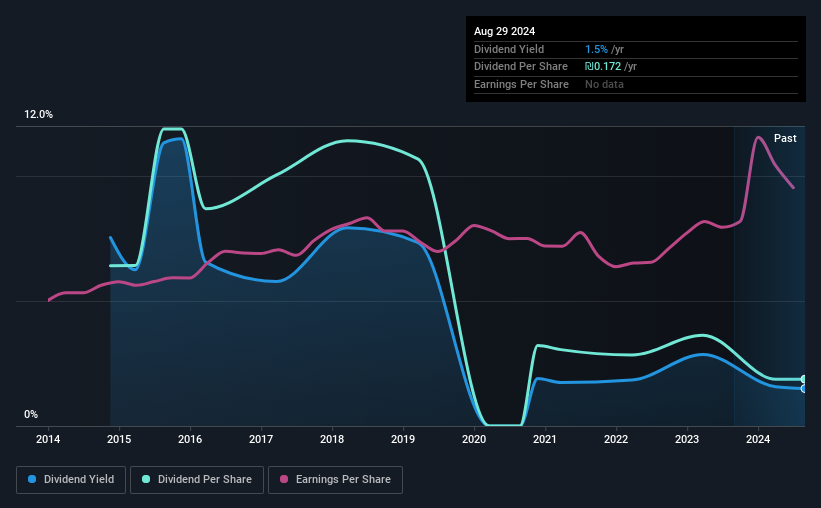Select the 2018 x-axis label
821x508 pixels.
pos(332,439)
